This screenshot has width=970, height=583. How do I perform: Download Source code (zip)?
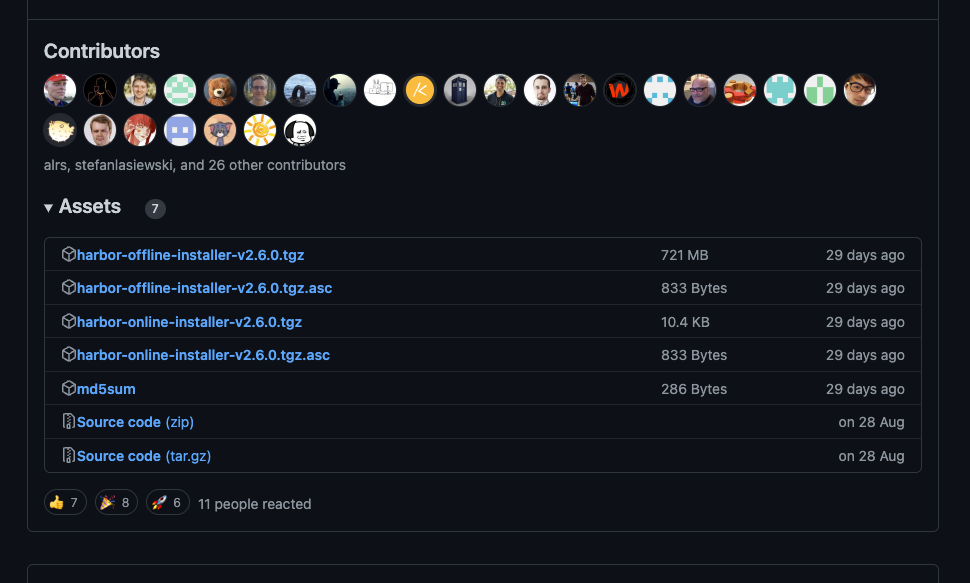point(135,422)
